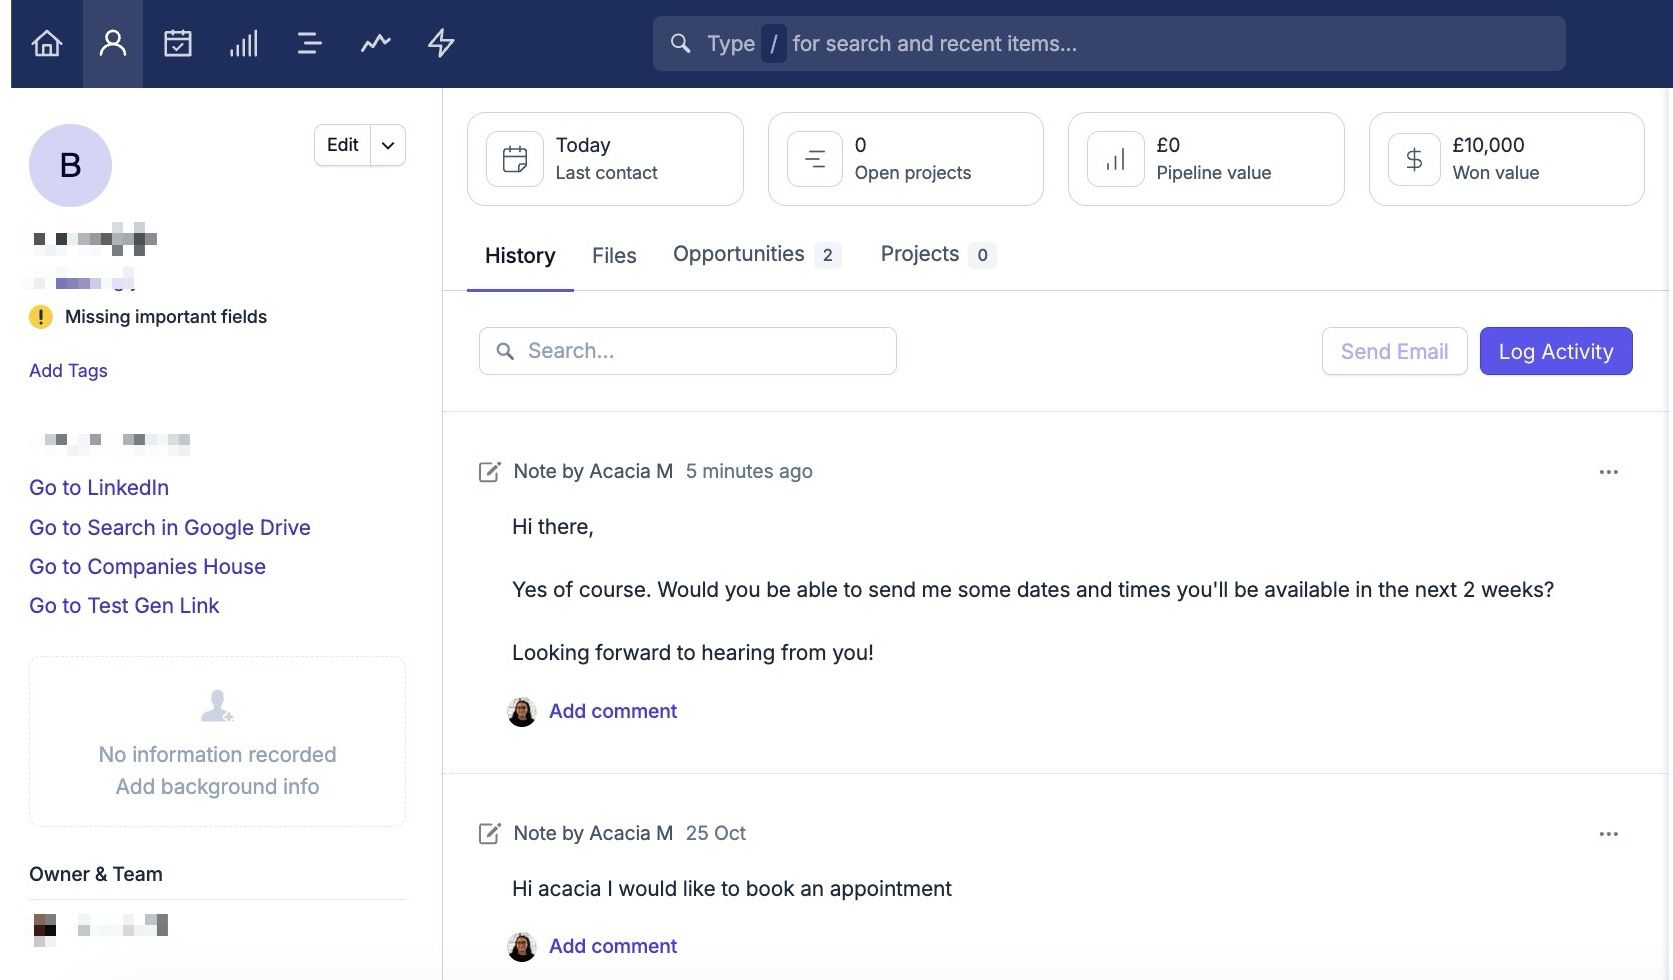Click note edit icon on 5 minutes ago note
1673x980 pixels.
489,472
